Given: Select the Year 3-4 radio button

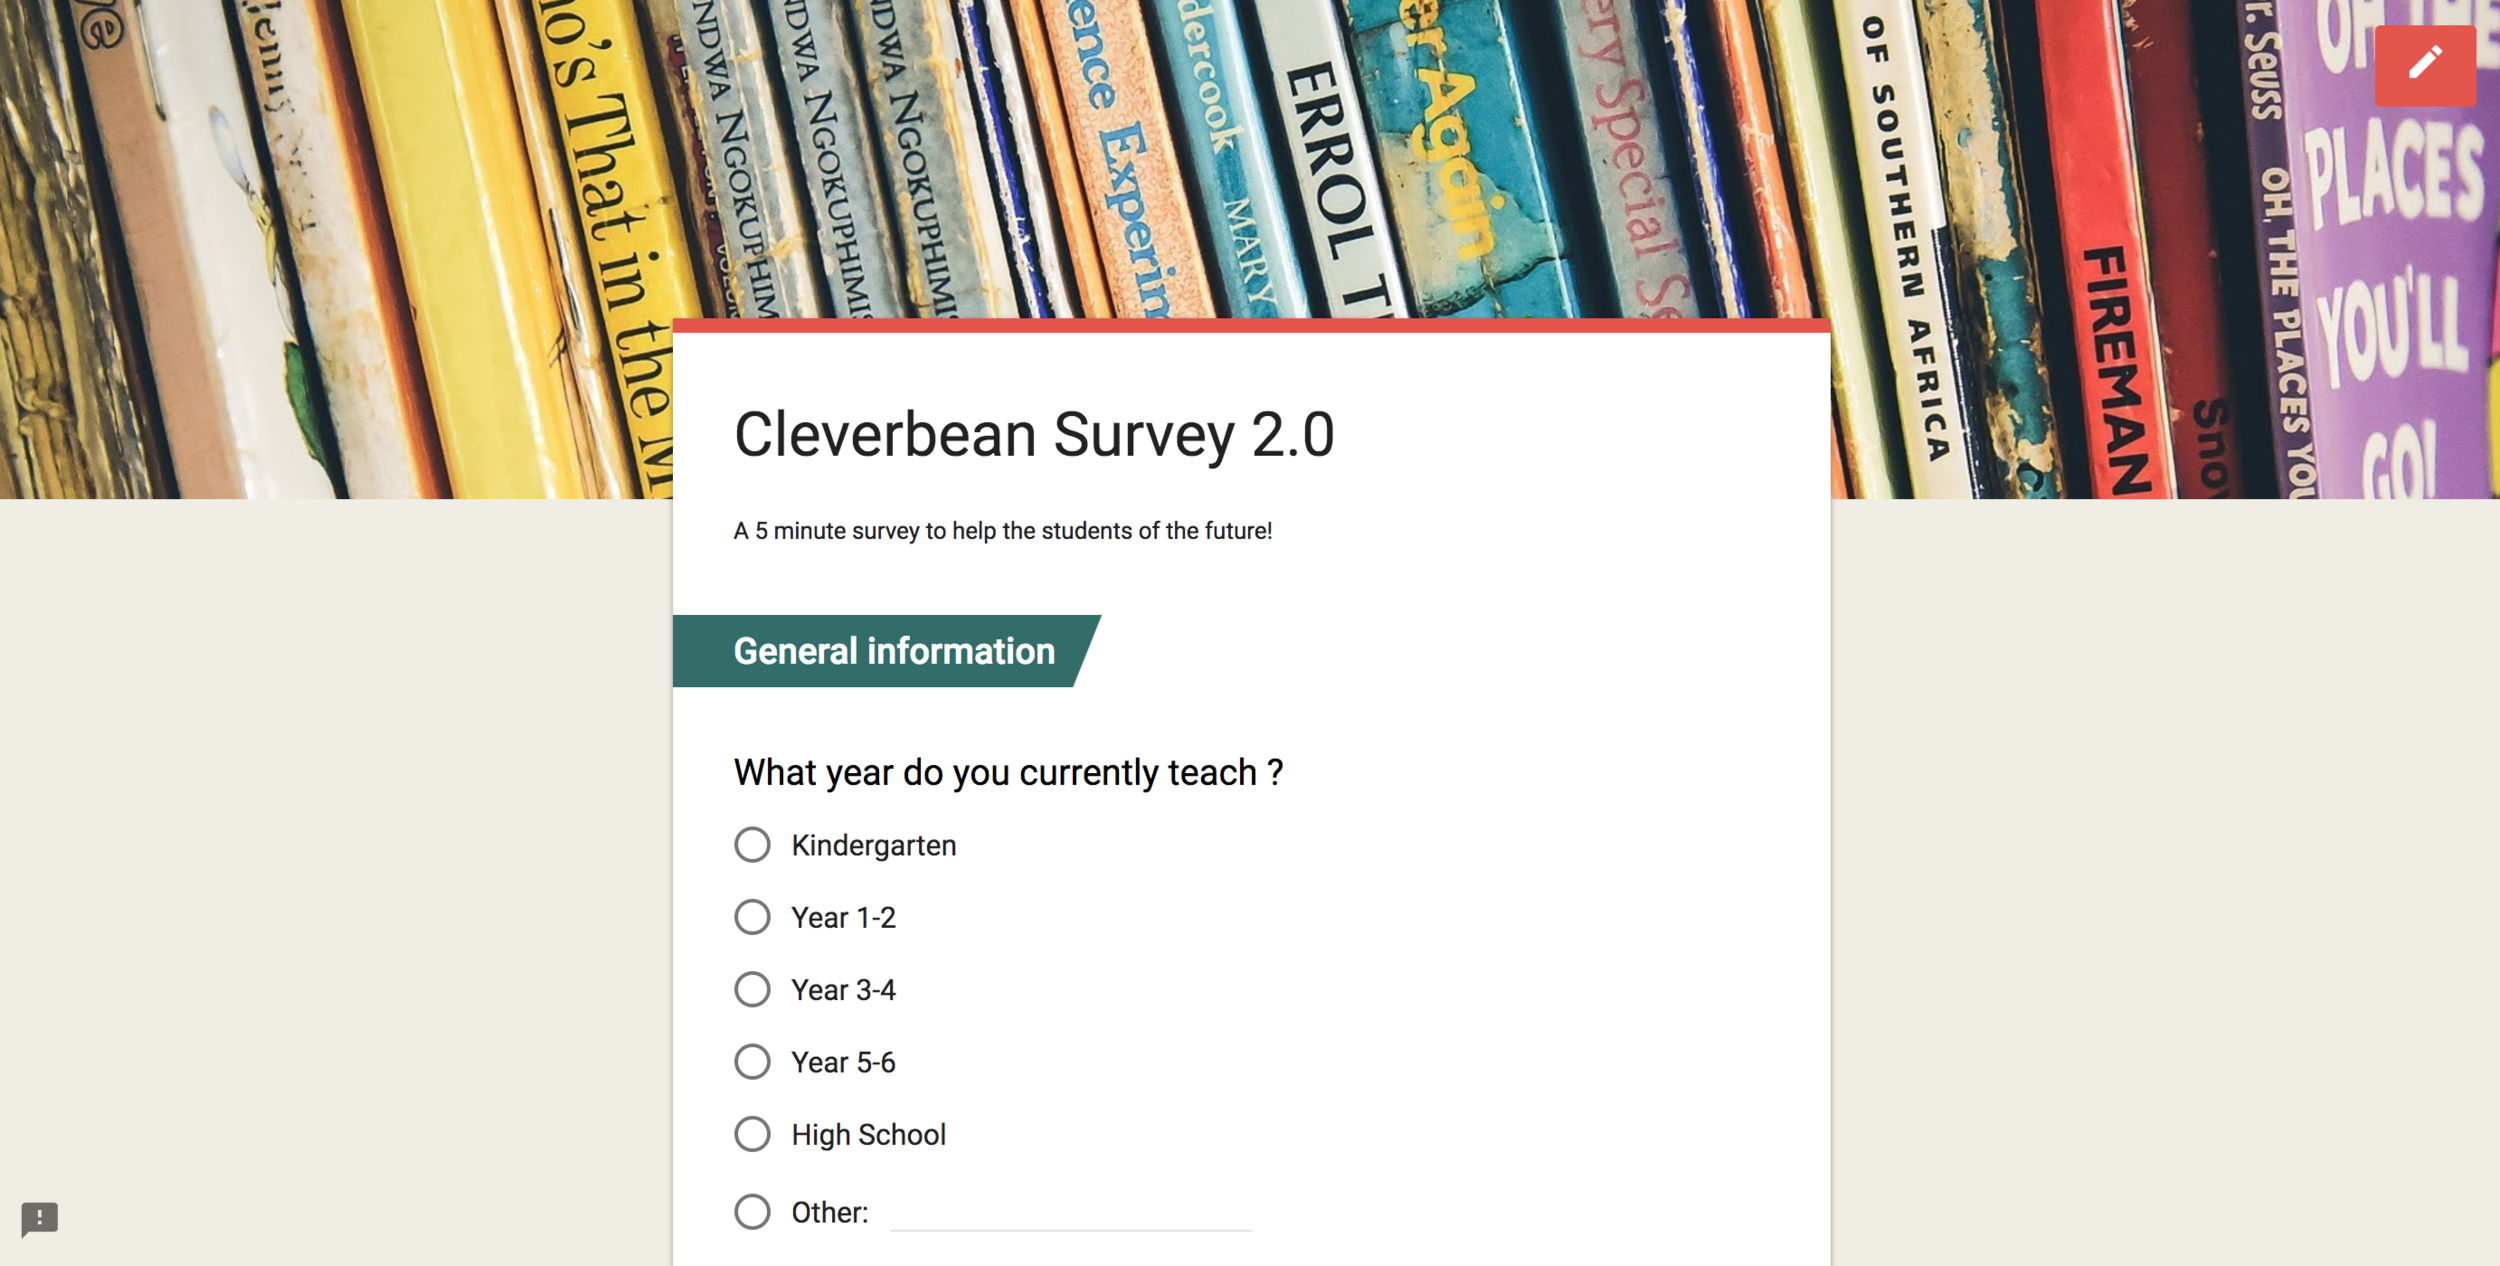Looking at the screenshot, I should pyautogui.click(x=752, y=989).
